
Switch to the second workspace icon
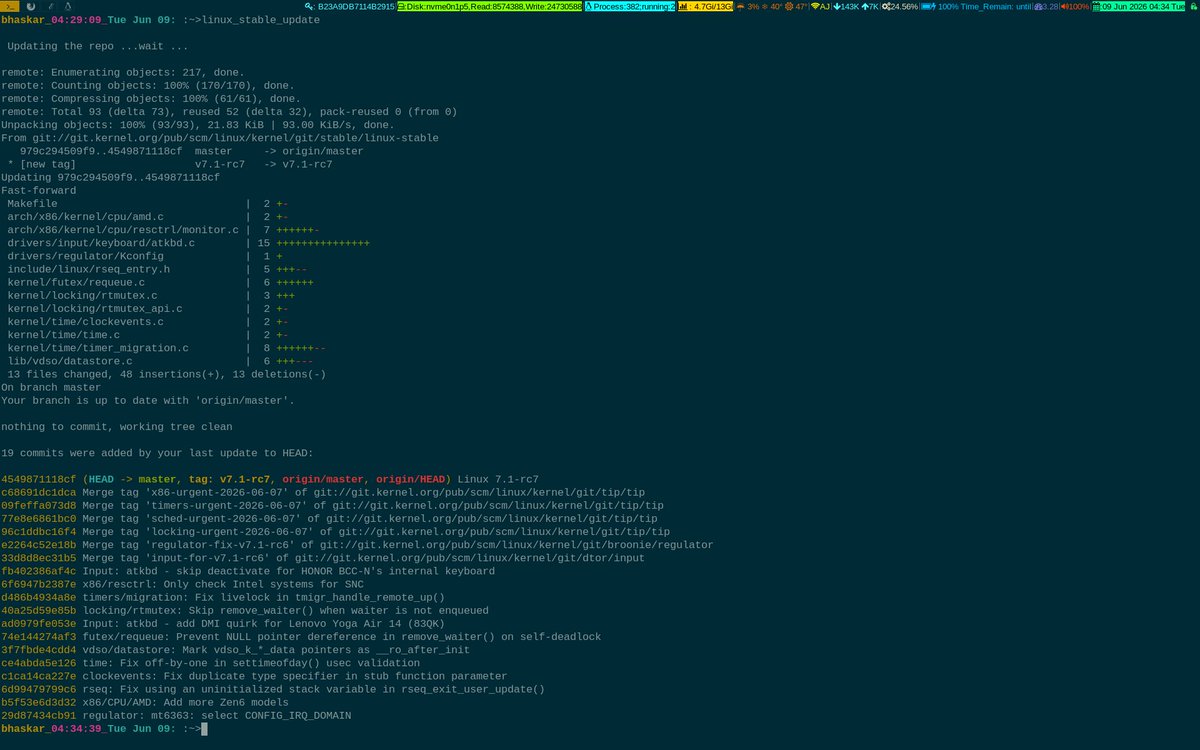click(31, 6)
